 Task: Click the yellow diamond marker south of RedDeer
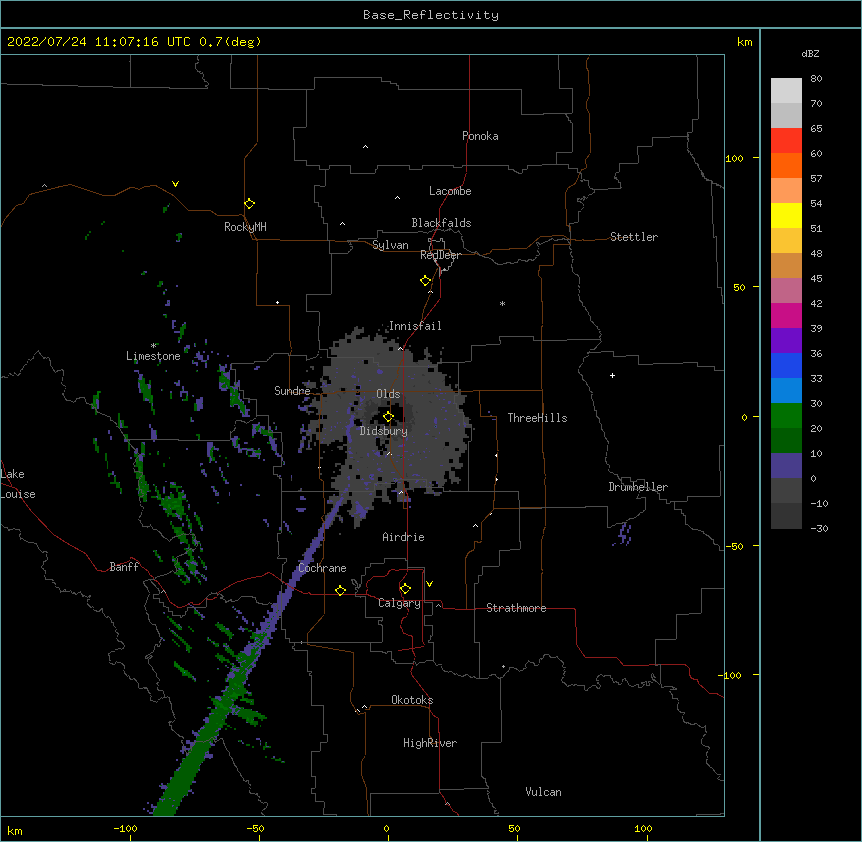pos(426,281)
